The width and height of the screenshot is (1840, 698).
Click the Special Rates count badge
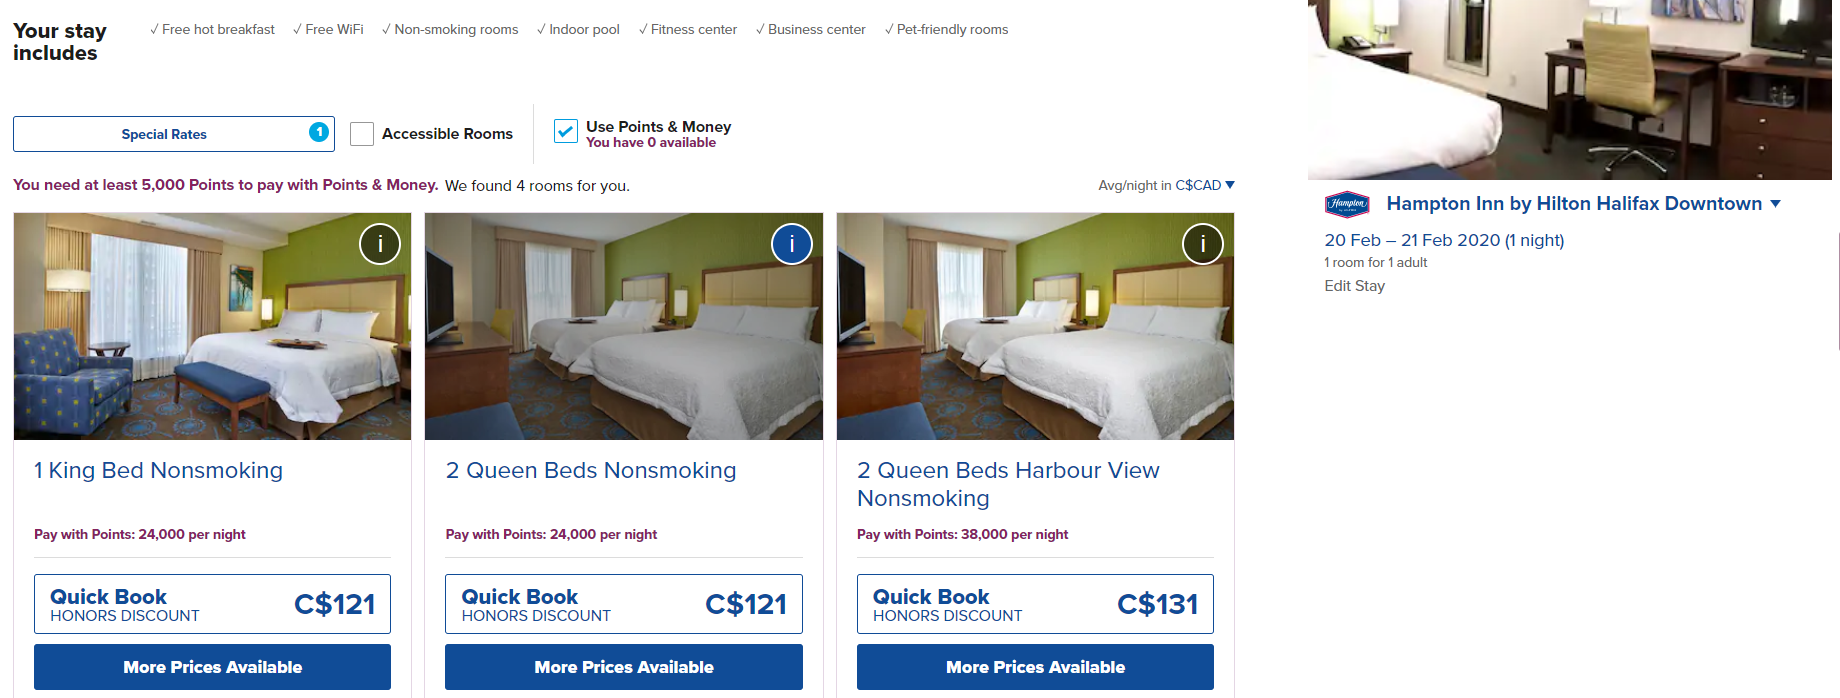319,132
